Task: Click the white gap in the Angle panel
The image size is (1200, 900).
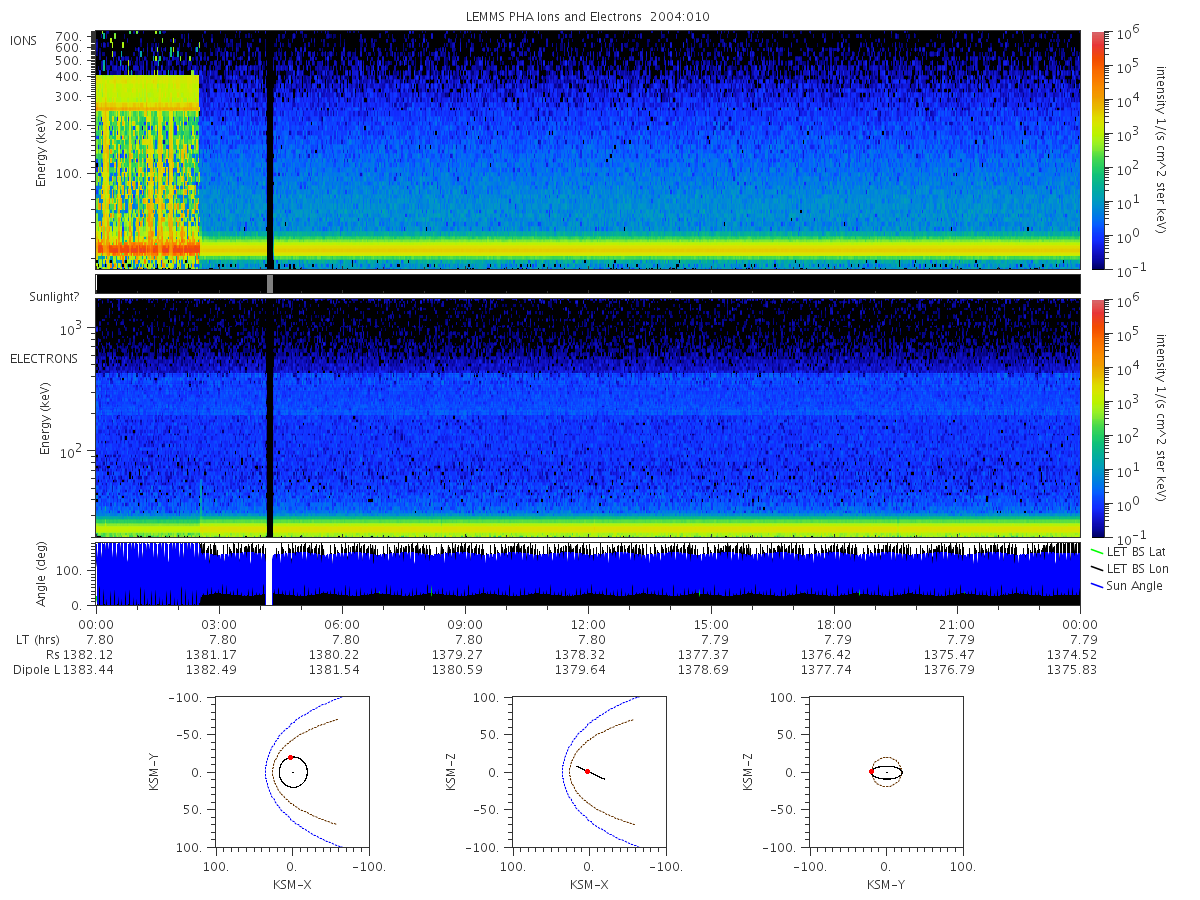Action: [269, 576]
